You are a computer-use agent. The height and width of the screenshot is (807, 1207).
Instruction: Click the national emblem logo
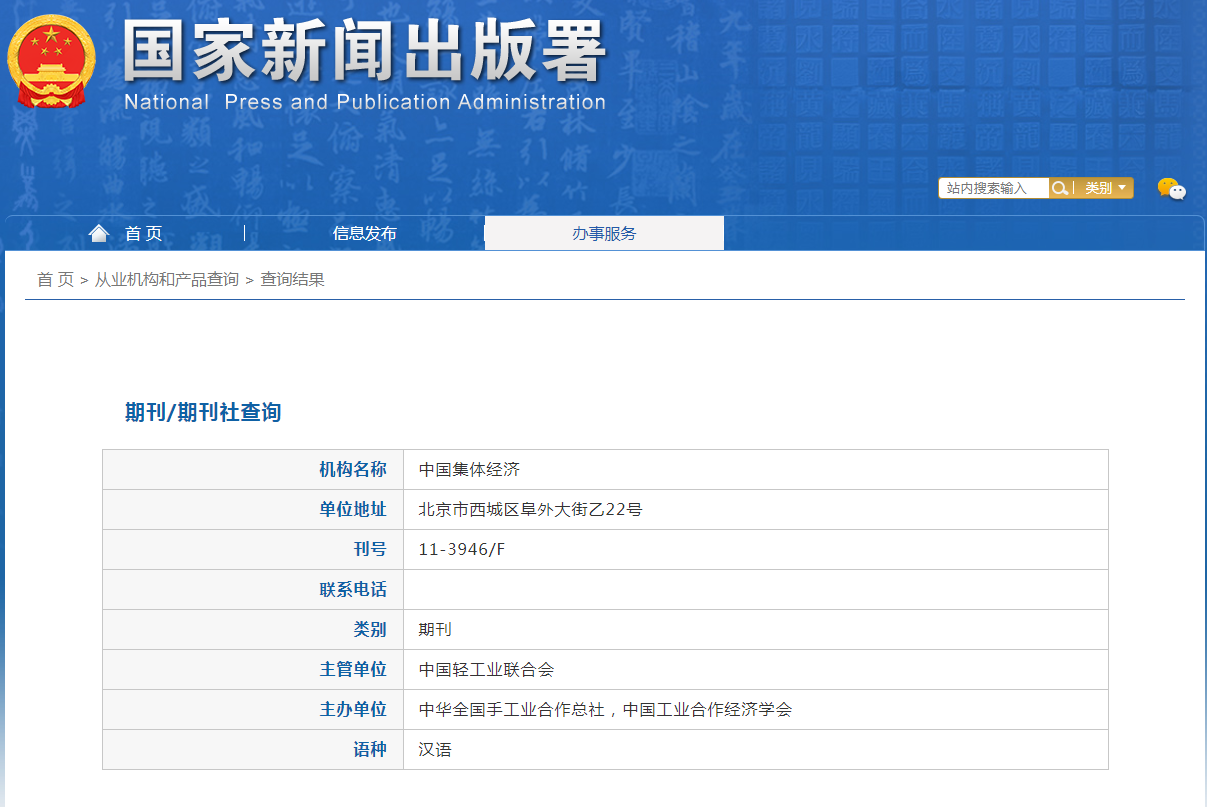click(x=51, y=62)
